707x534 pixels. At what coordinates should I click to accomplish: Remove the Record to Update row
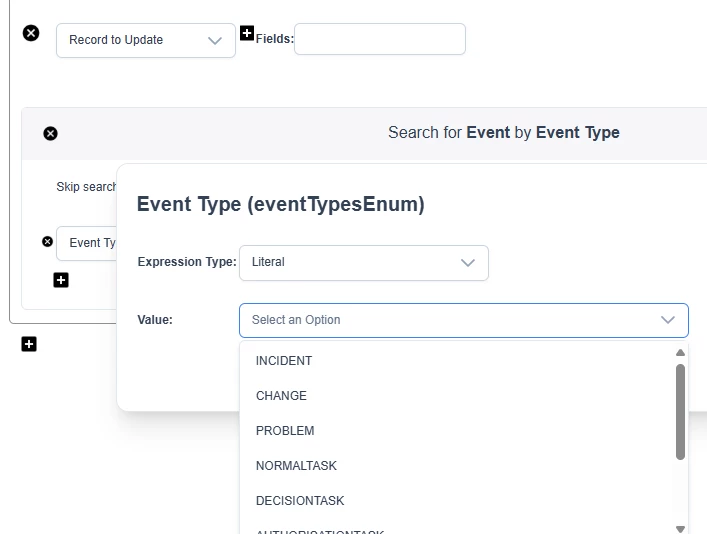coord(31,33)
